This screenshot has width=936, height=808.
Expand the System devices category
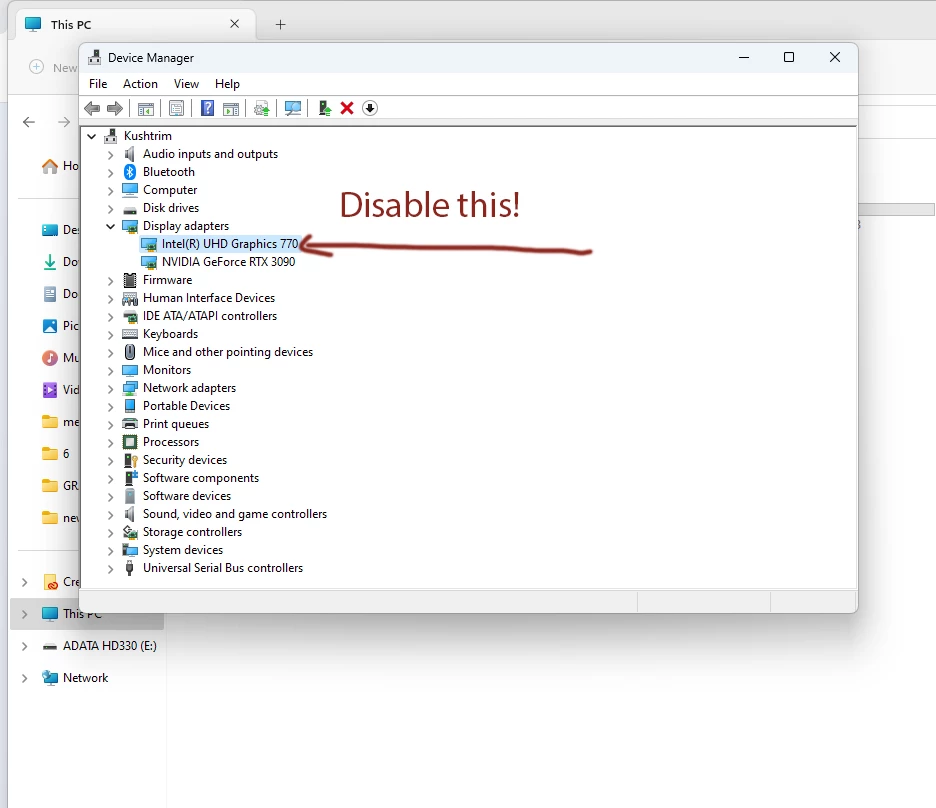coord(110,551)
